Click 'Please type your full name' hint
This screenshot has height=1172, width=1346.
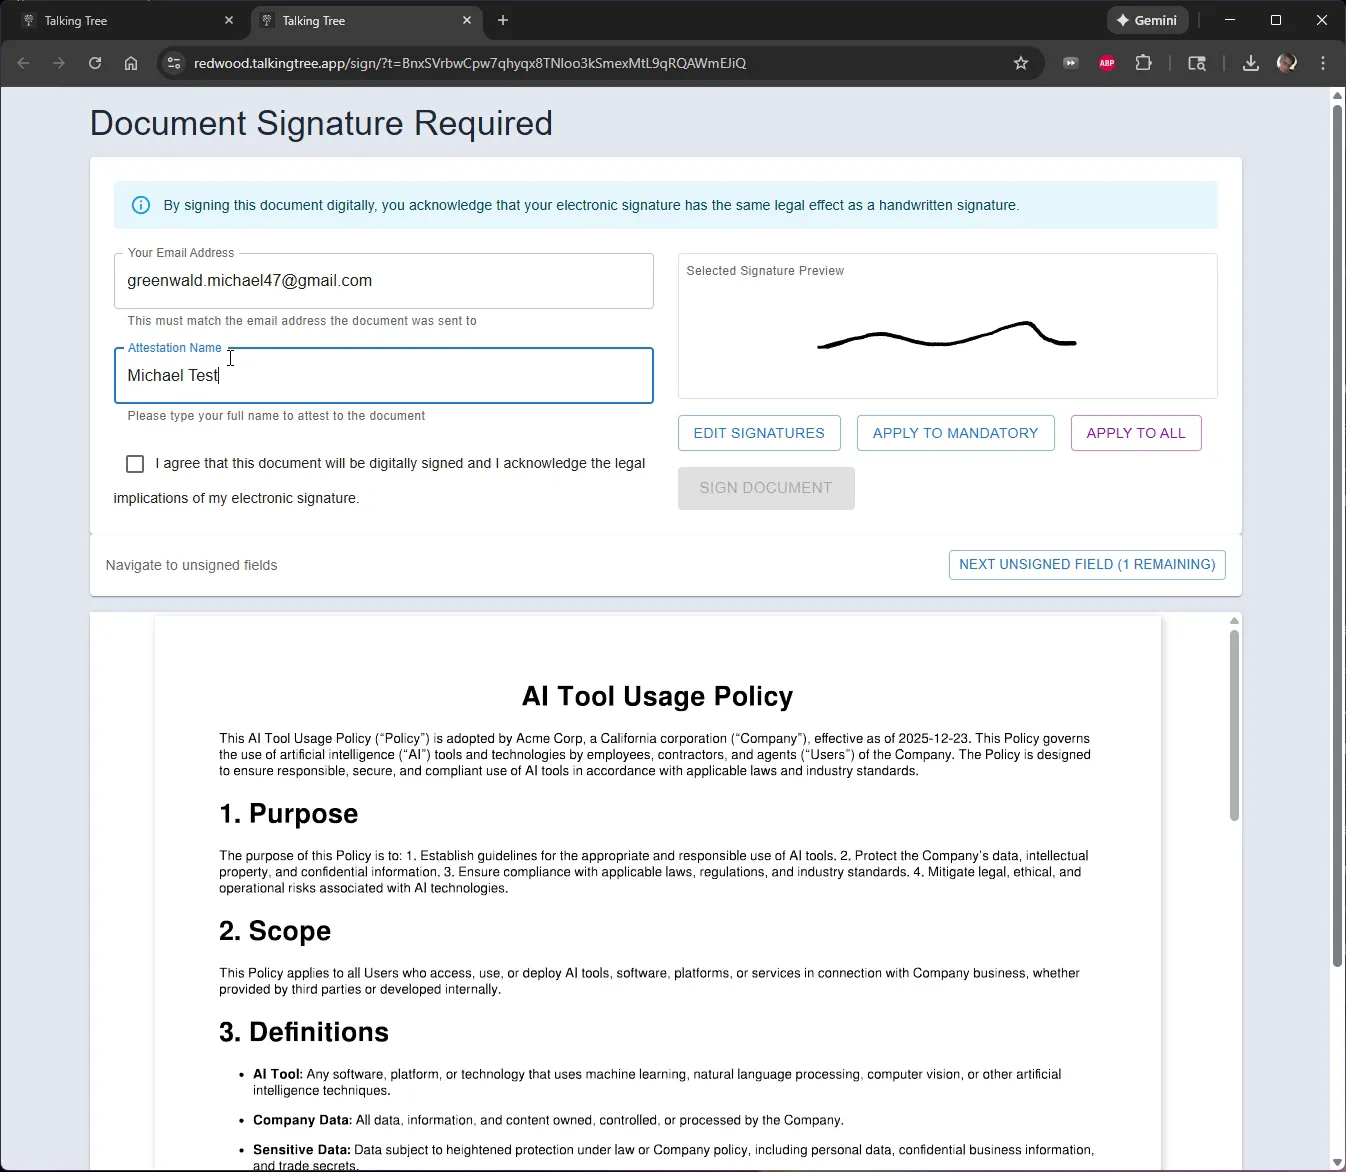point(276,416)
